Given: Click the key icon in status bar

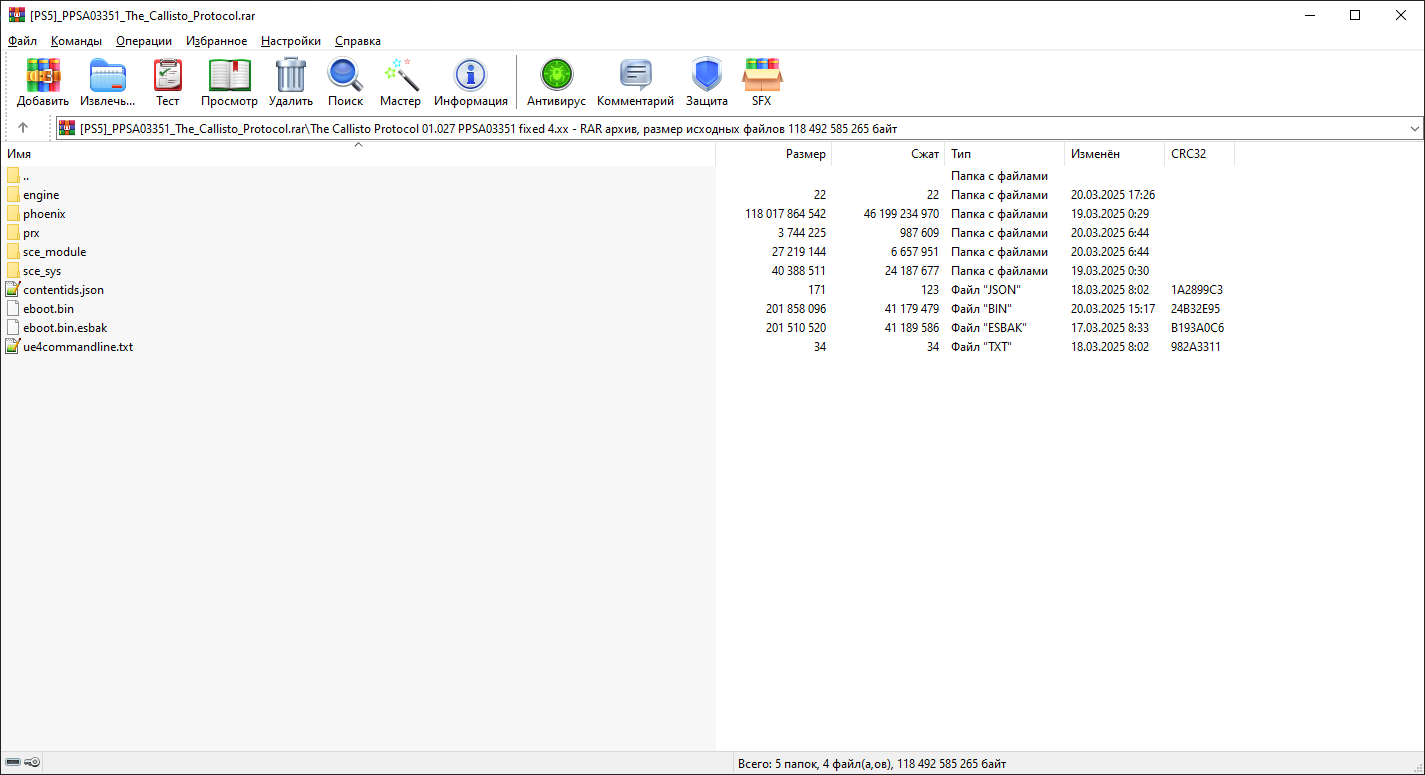Looking at the screenshot, I should (x=32, y=763).
